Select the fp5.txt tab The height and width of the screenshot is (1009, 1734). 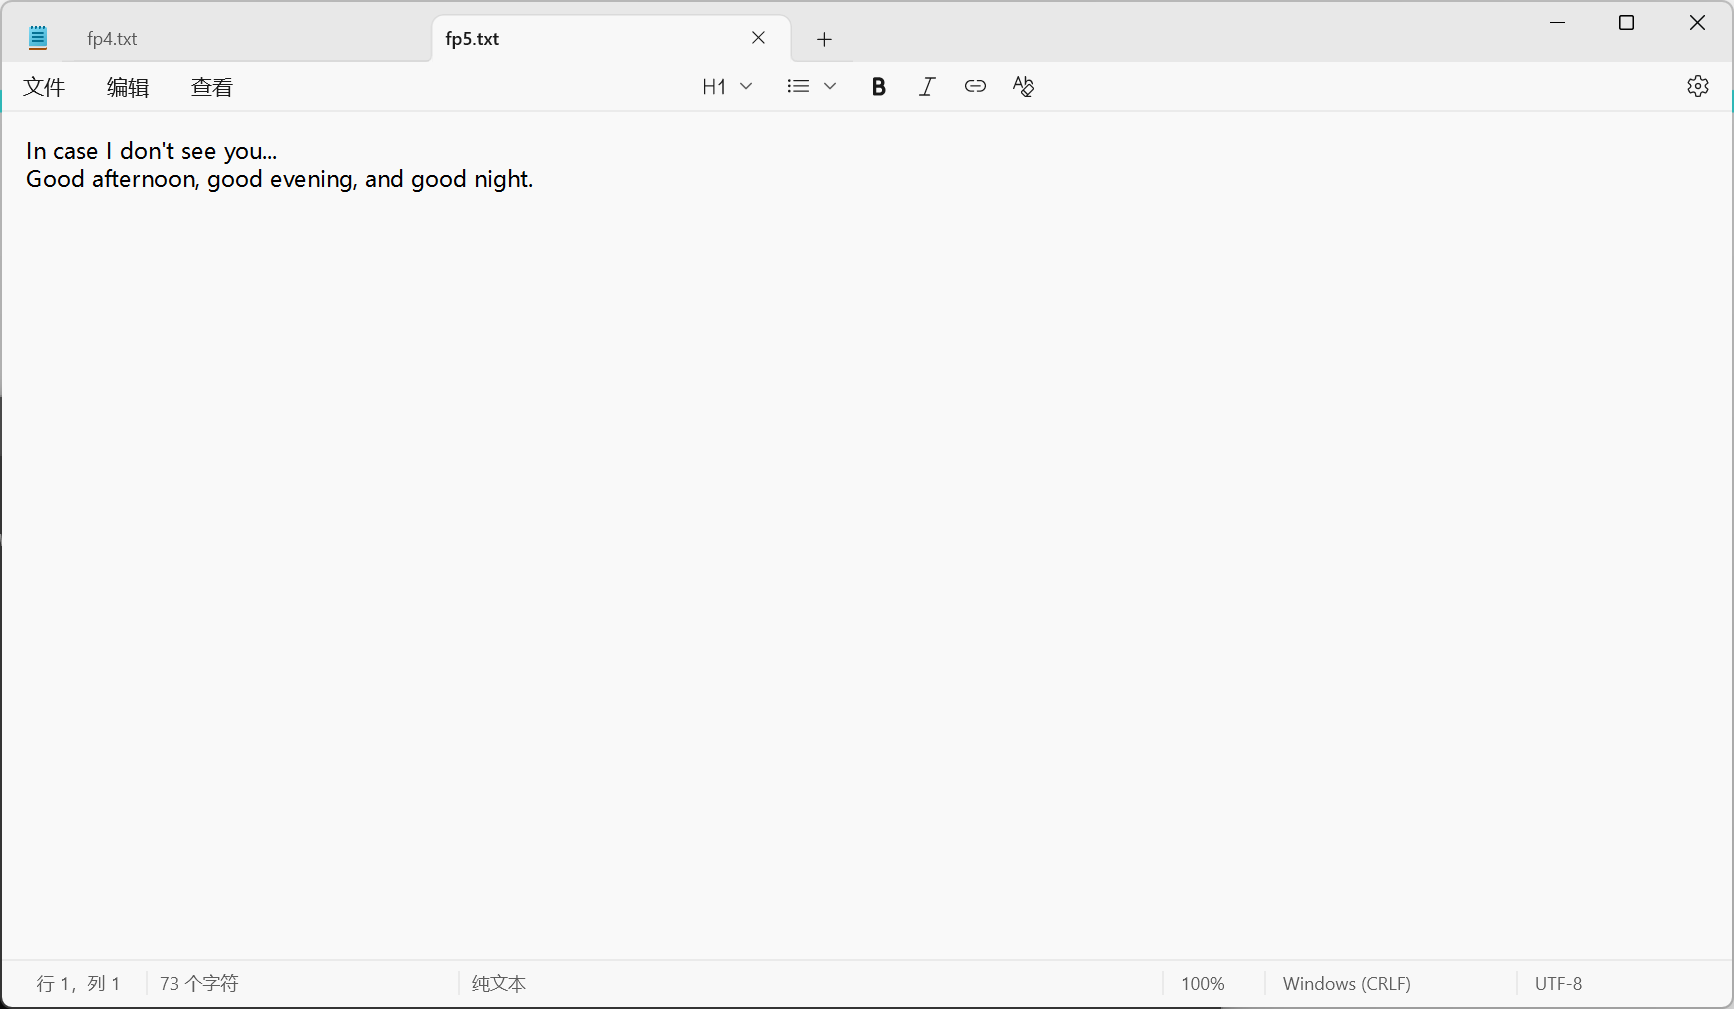pos(611,39)
